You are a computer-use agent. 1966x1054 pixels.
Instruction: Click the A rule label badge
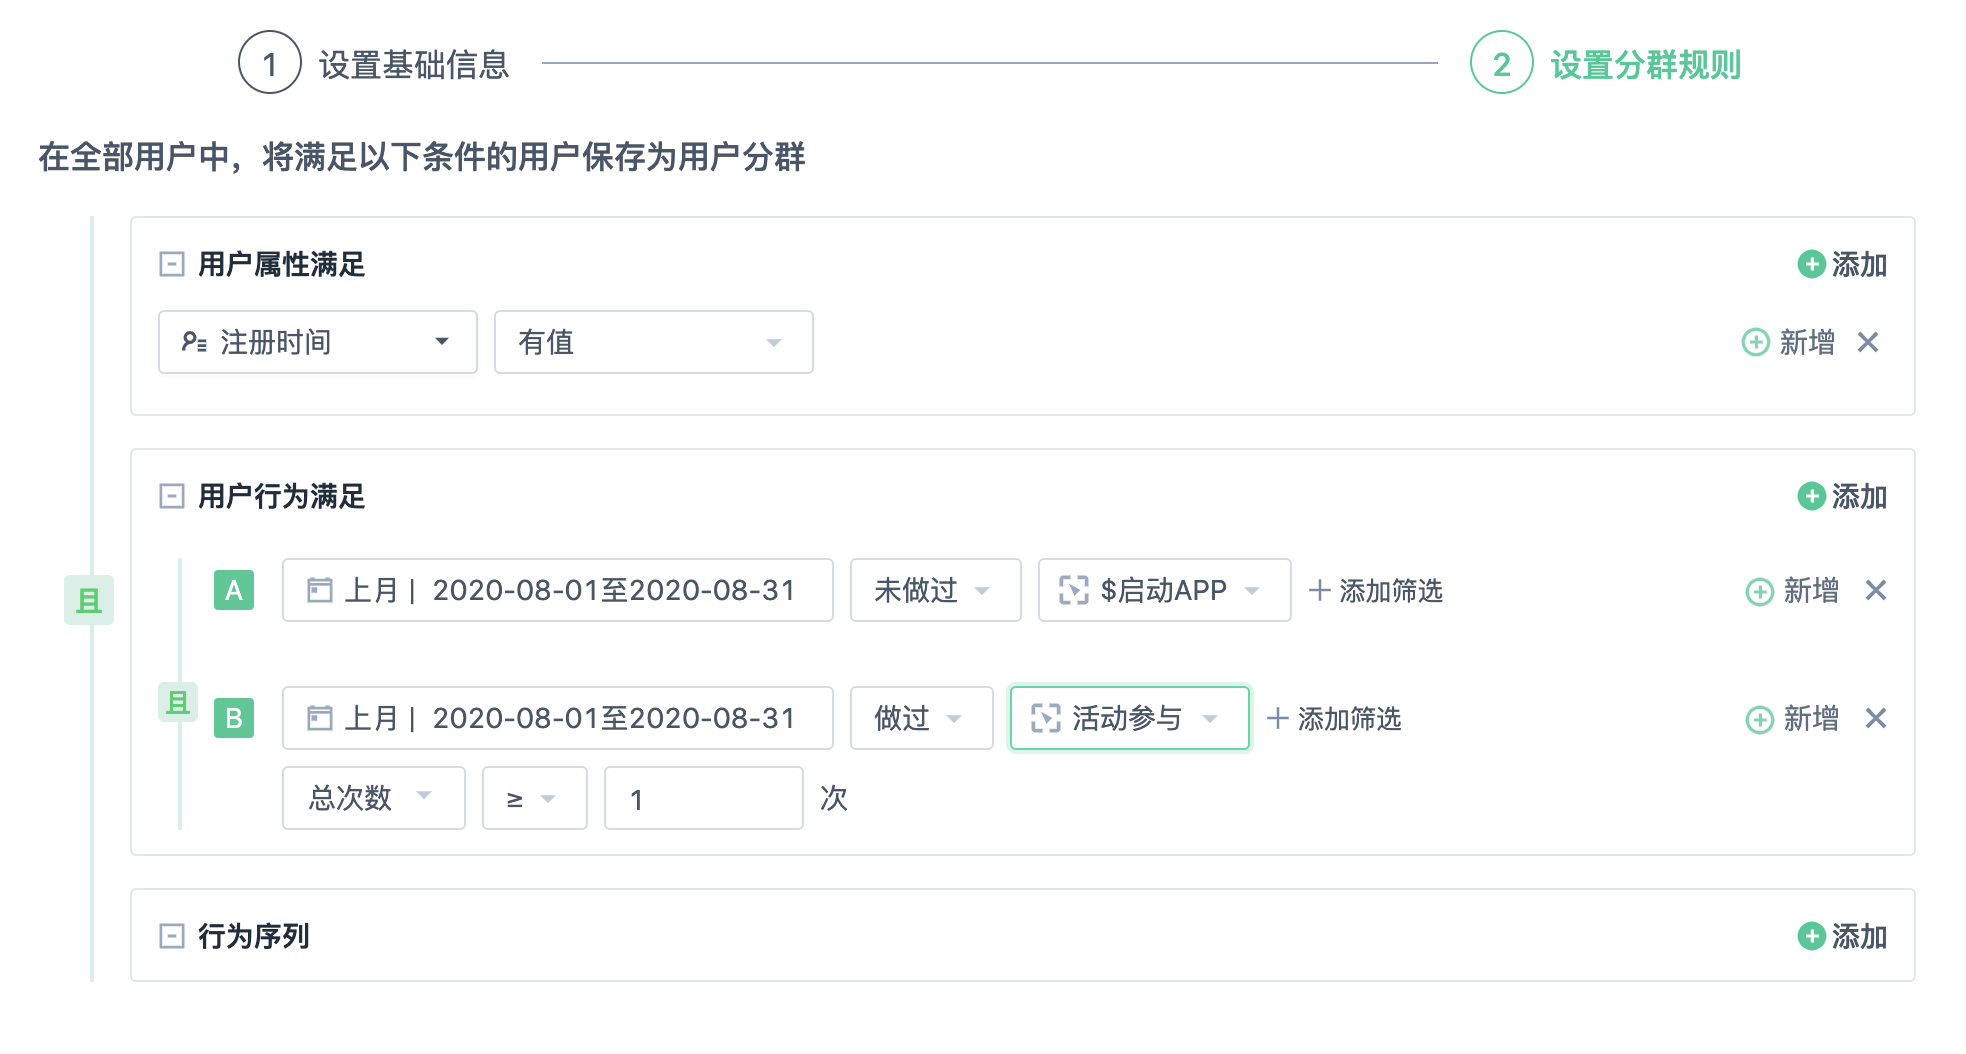(x=234, y=590)
